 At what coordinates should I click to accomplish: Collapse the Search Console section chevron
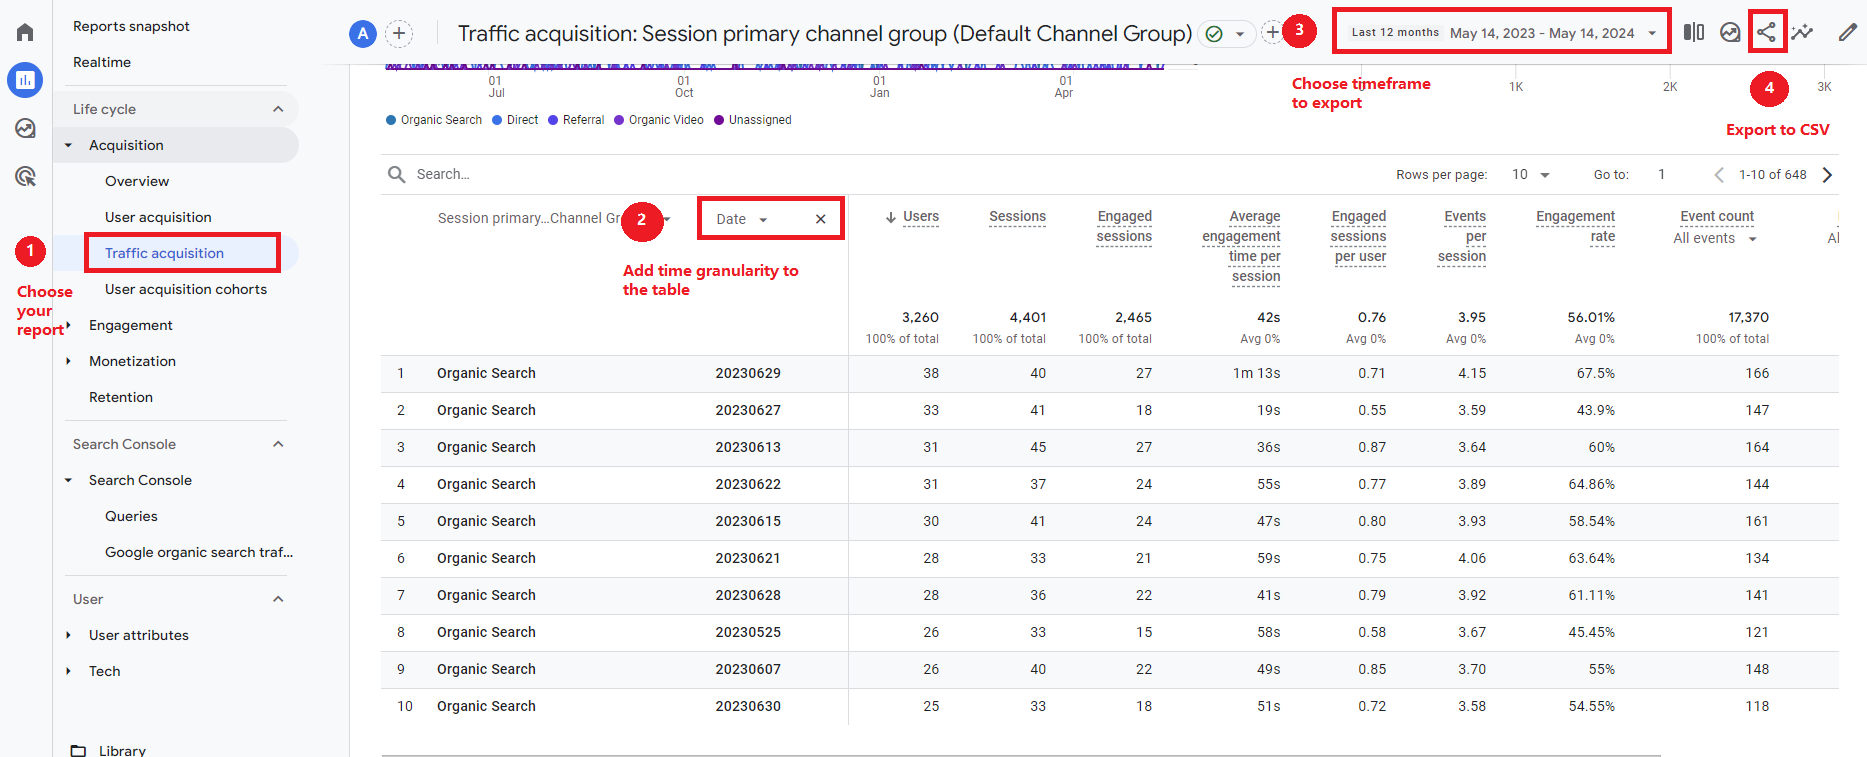(x=278, y=444)
